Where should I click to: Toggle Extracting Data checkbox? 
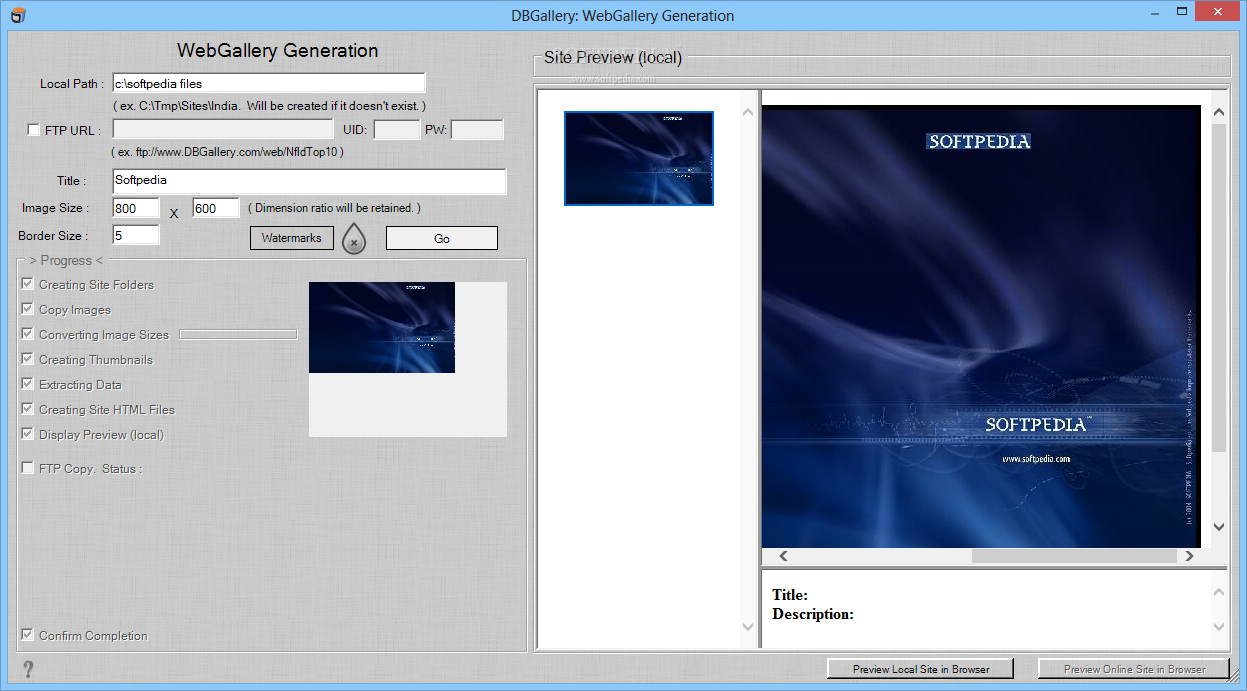pos(28,384)
